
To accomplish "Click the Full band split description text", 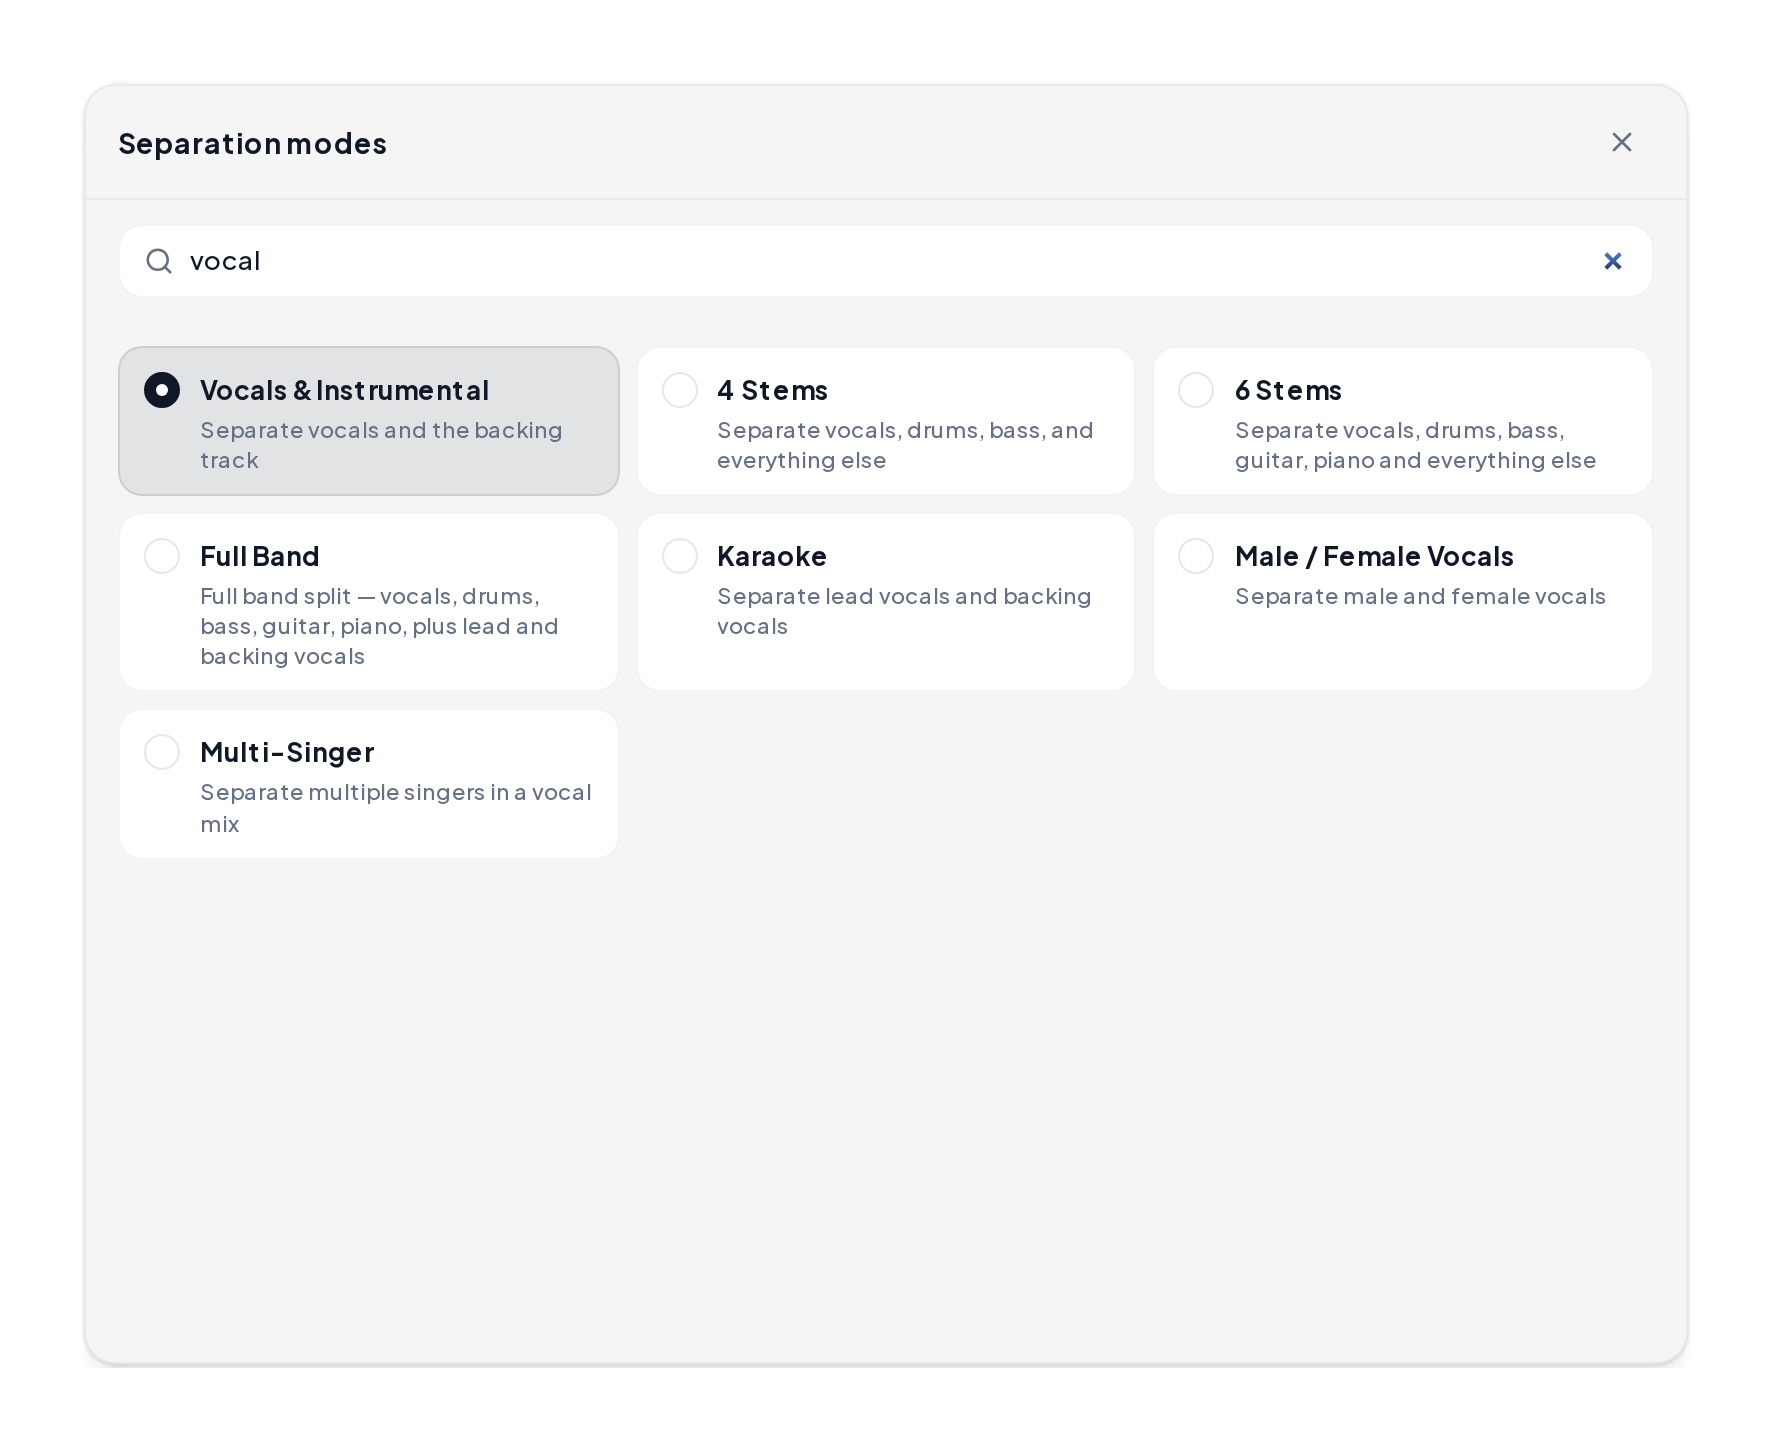I will click(379, 626).
